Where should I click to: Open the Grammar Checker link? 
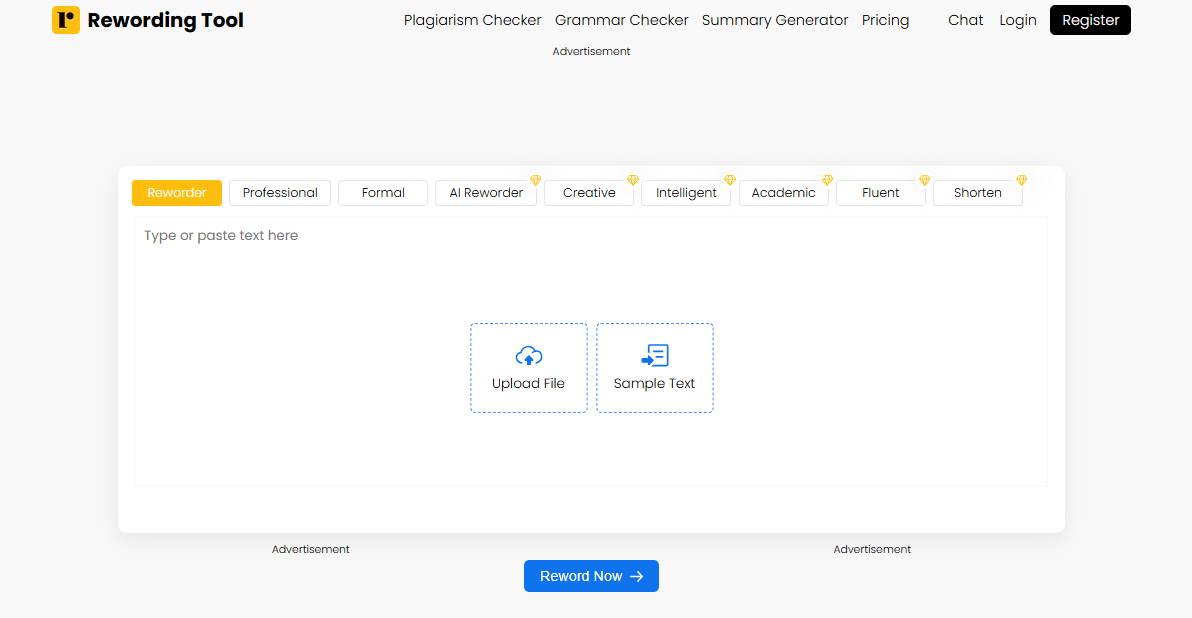[x=621, y=20]
